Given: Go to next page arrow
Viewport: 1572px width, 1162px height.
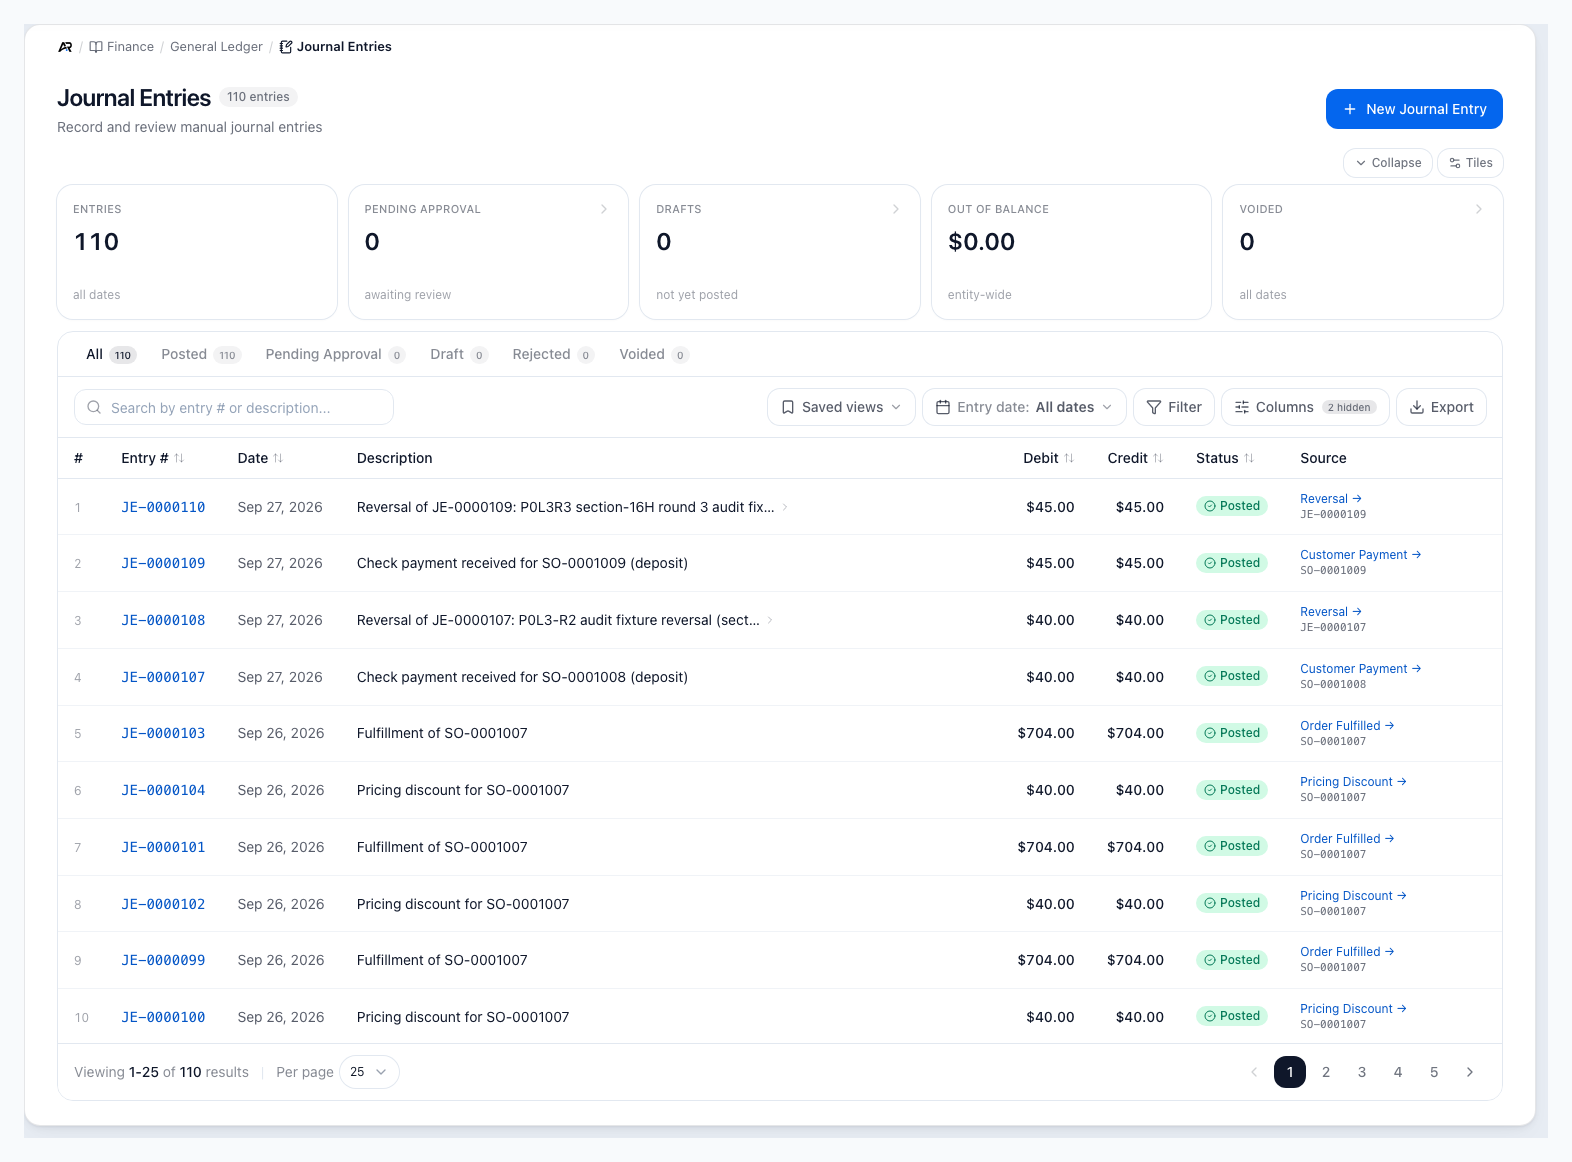Looking at the screenshot, I should click(1470, 1072).
